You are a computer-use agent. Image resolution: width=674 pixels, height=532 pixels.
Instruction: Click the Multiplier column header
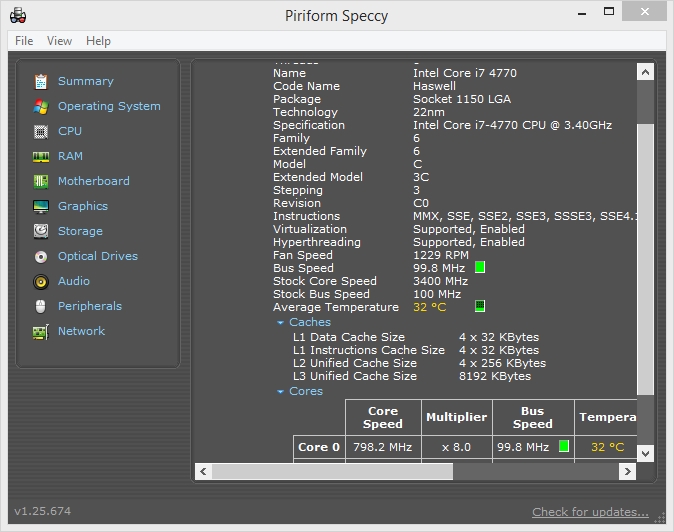[456, 417]
